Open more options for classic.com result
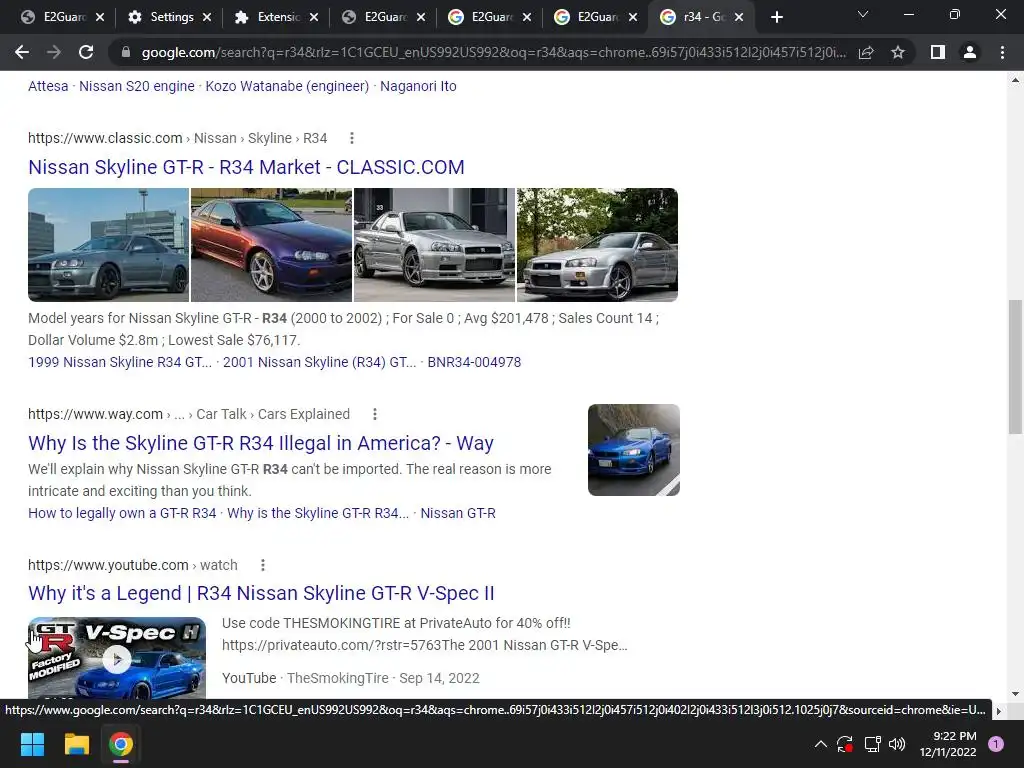1024x768 pixels. [352, 138]
